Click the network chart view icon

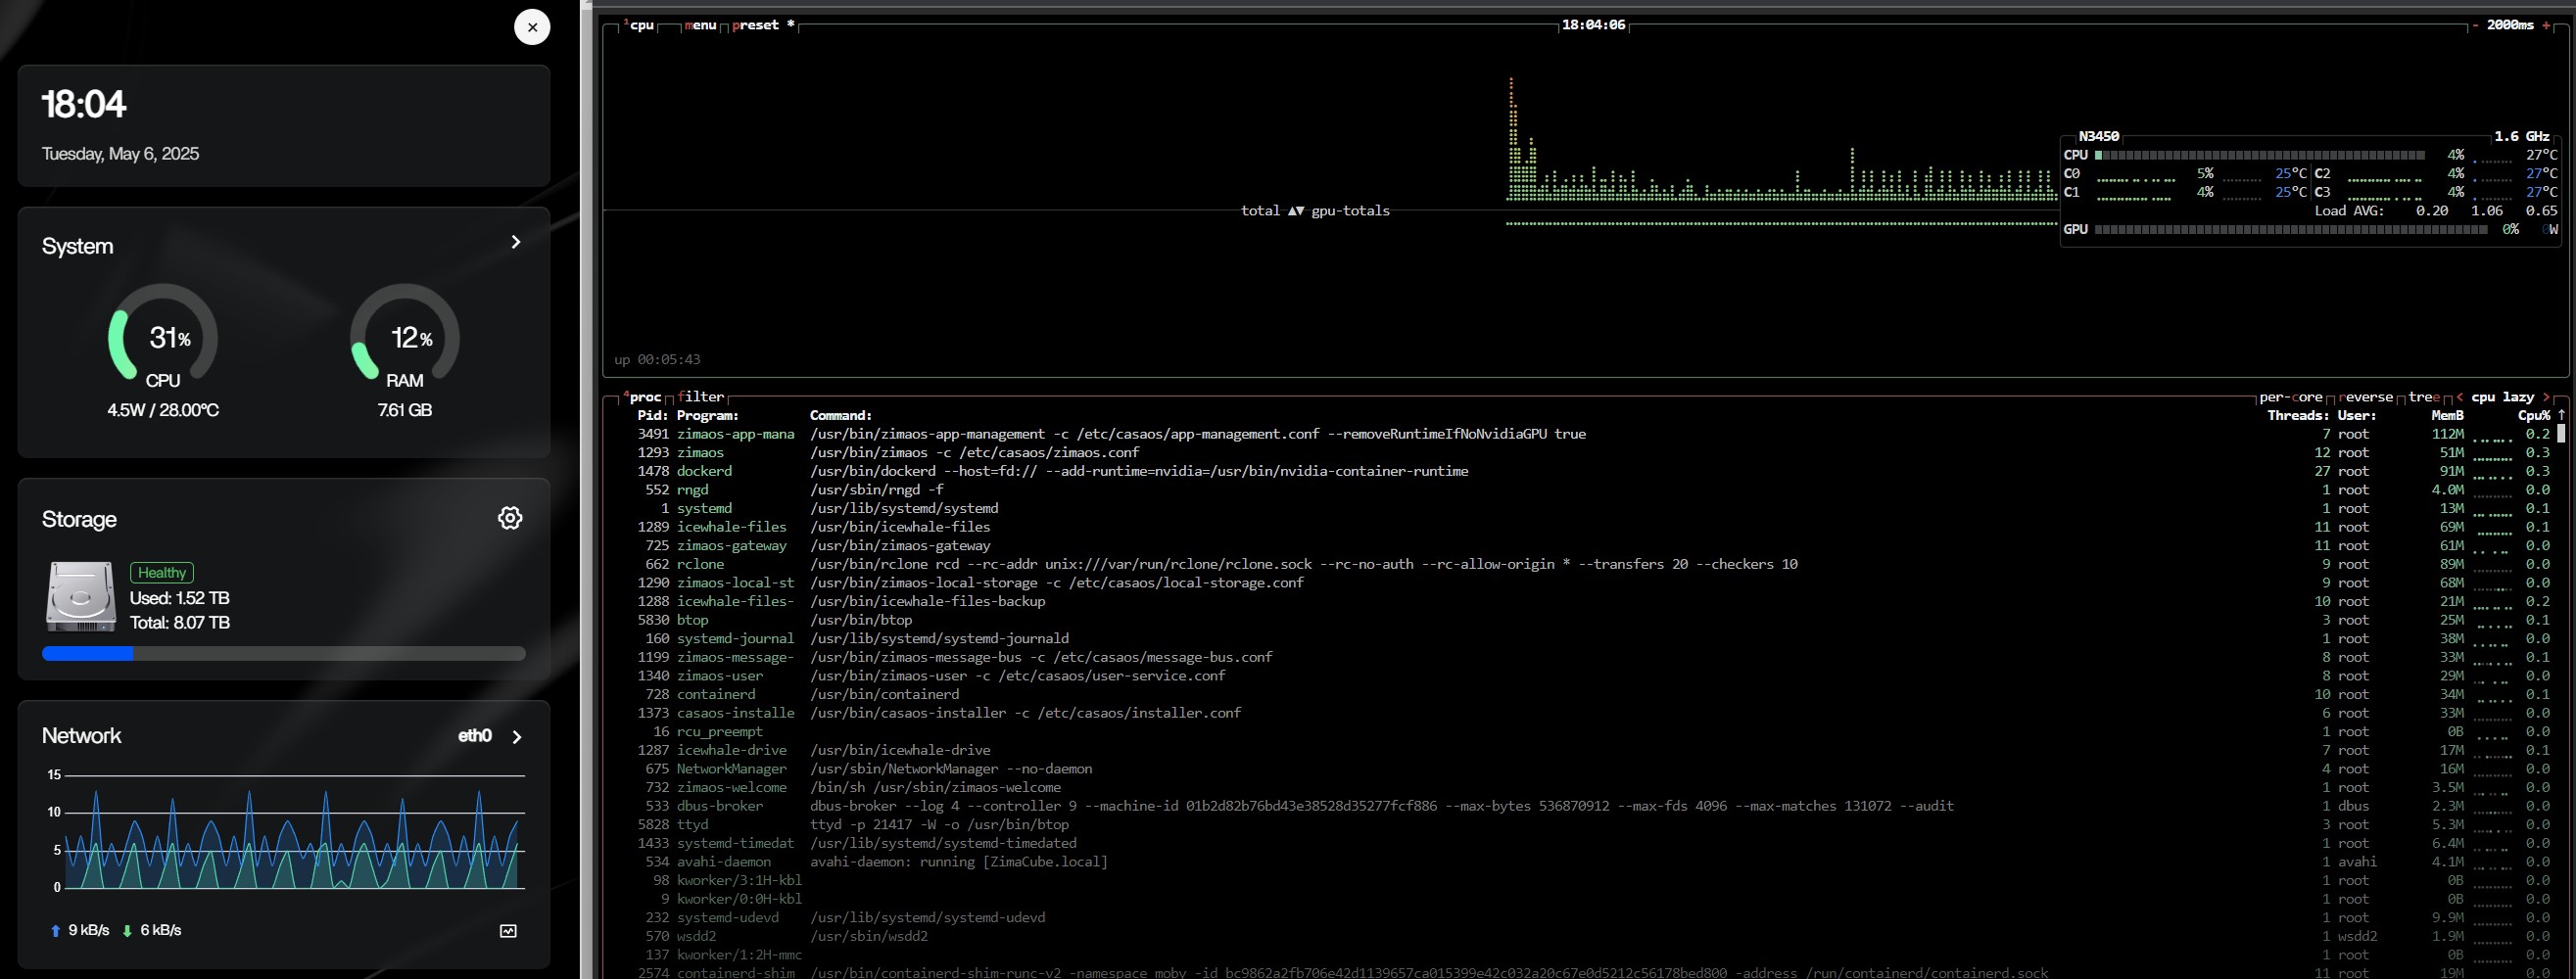pos(508,931)
